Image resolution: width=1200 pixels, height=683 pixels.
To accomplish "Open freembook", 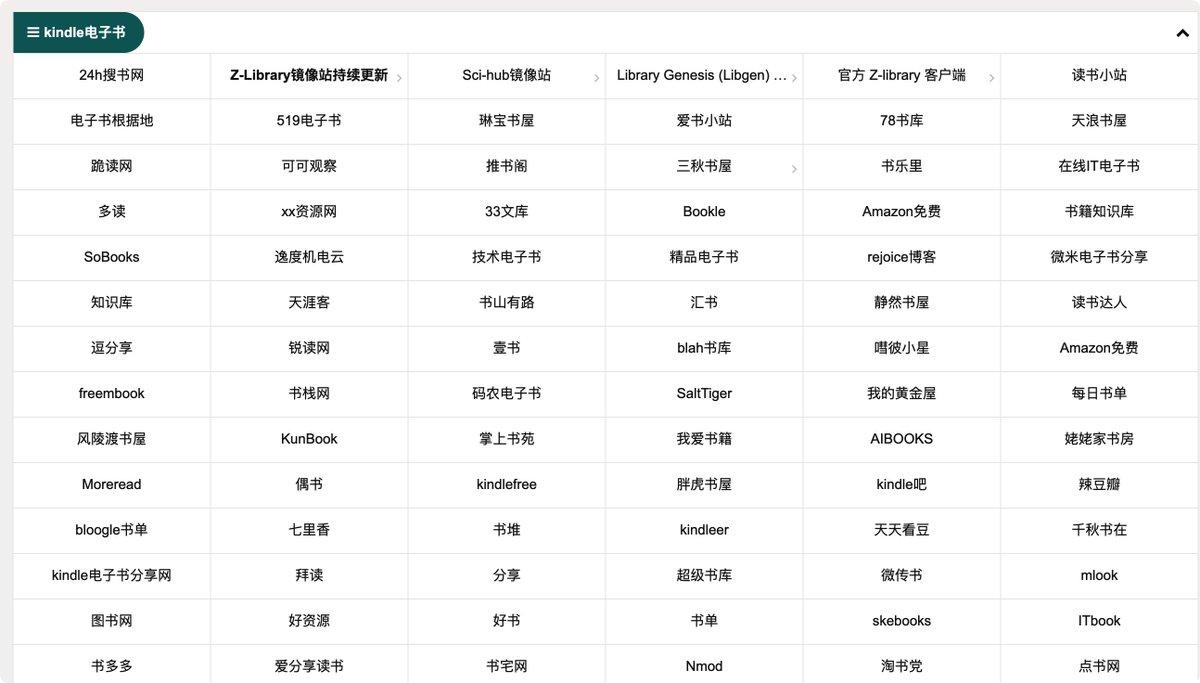I will tap(112, 393).
